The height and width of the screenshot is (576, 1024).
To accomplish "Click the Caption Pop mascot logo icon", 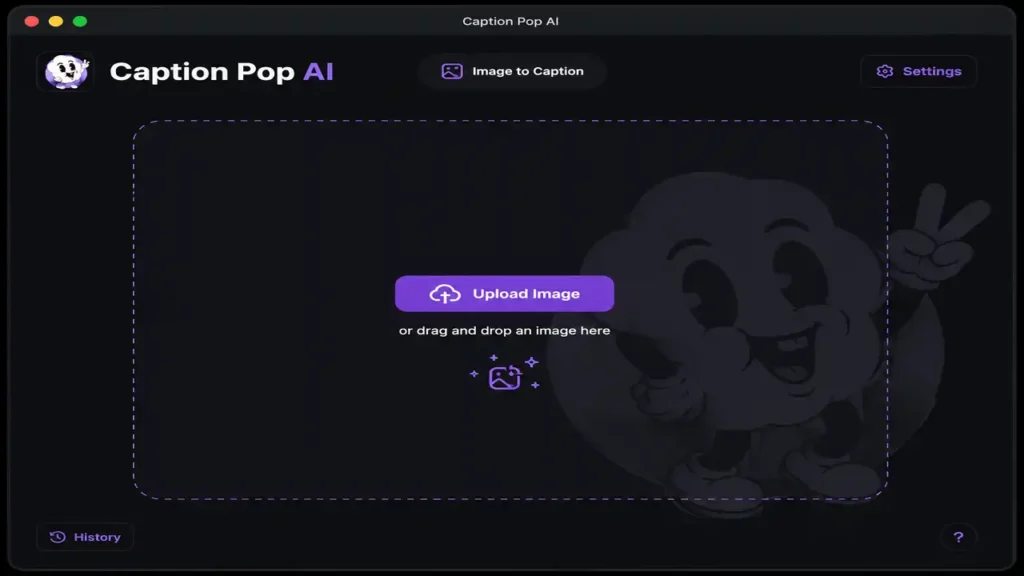I will click(66, 71).
